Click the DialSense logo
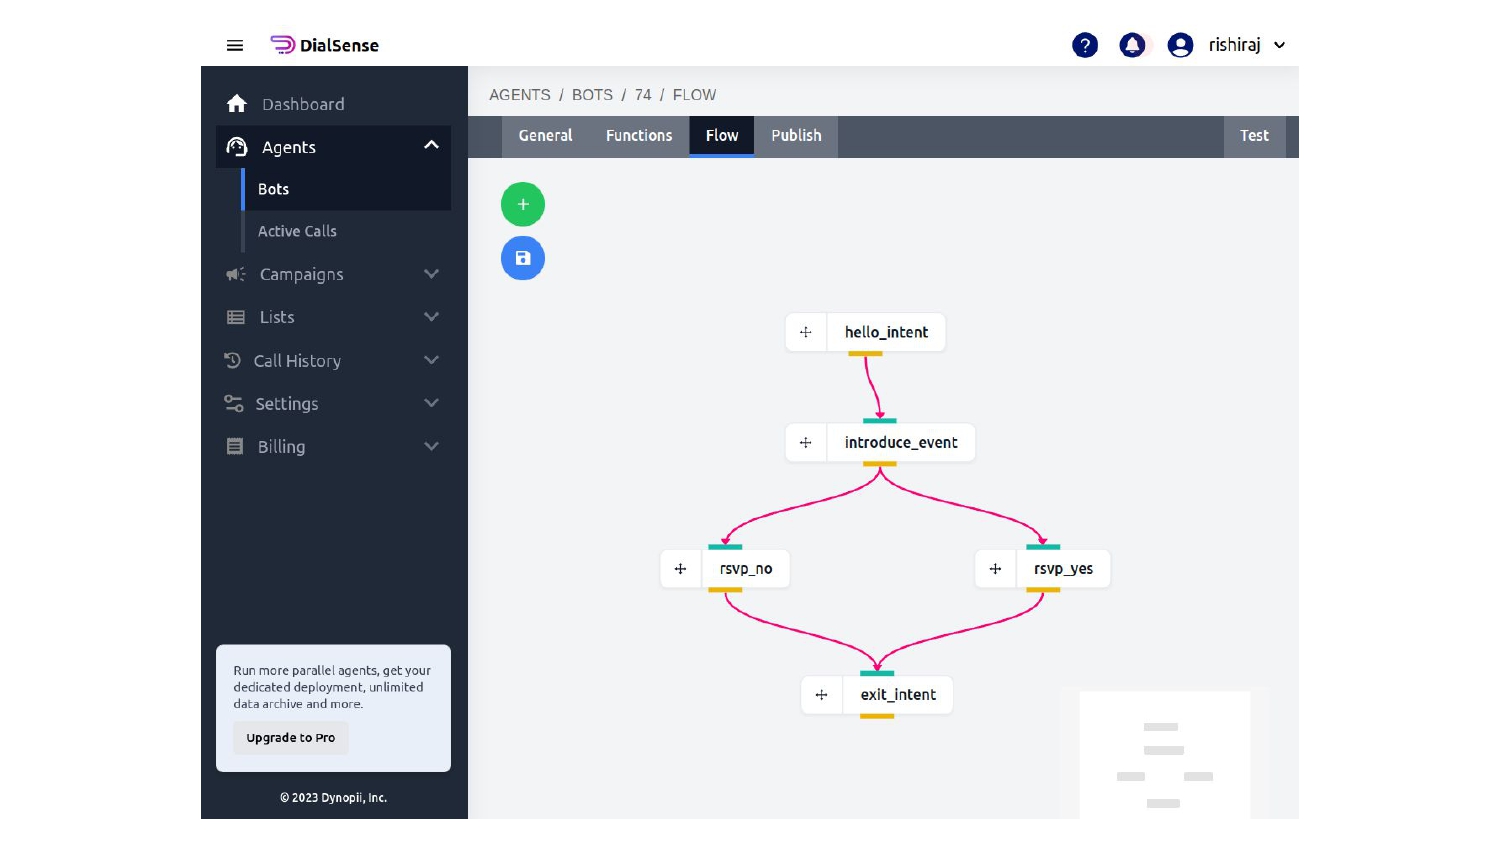The image size is (1500, 844). point(324,45)
